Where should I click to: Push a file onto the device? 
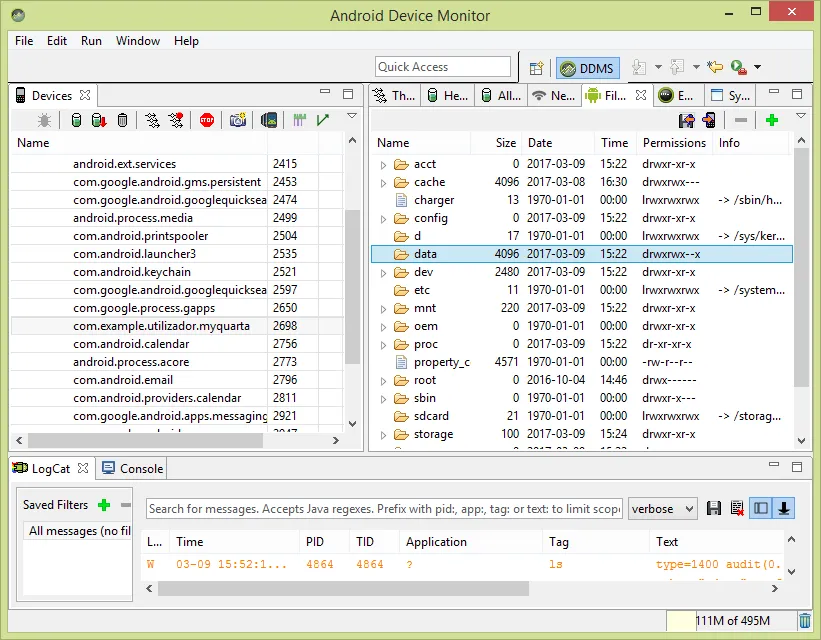[709, 120]
